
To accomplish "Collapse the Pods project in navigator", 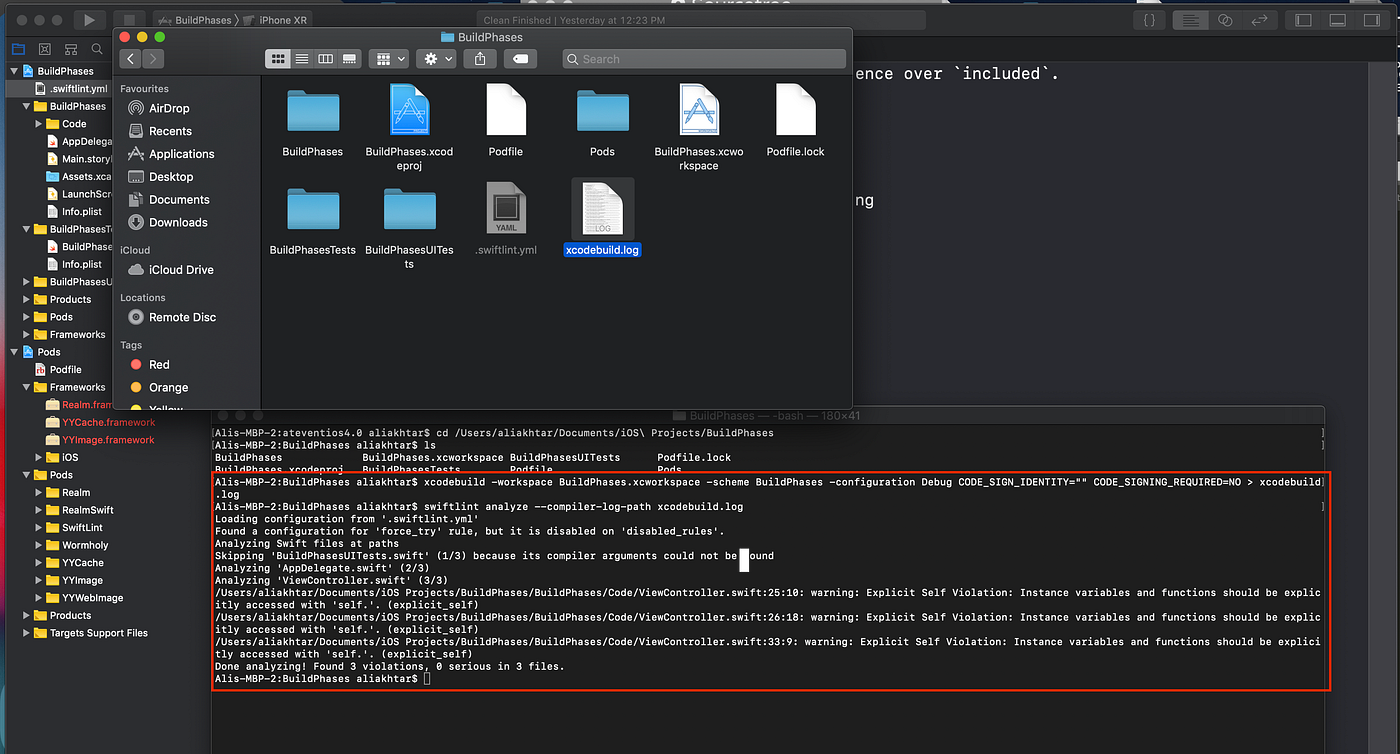I will [x=15, y=352].
